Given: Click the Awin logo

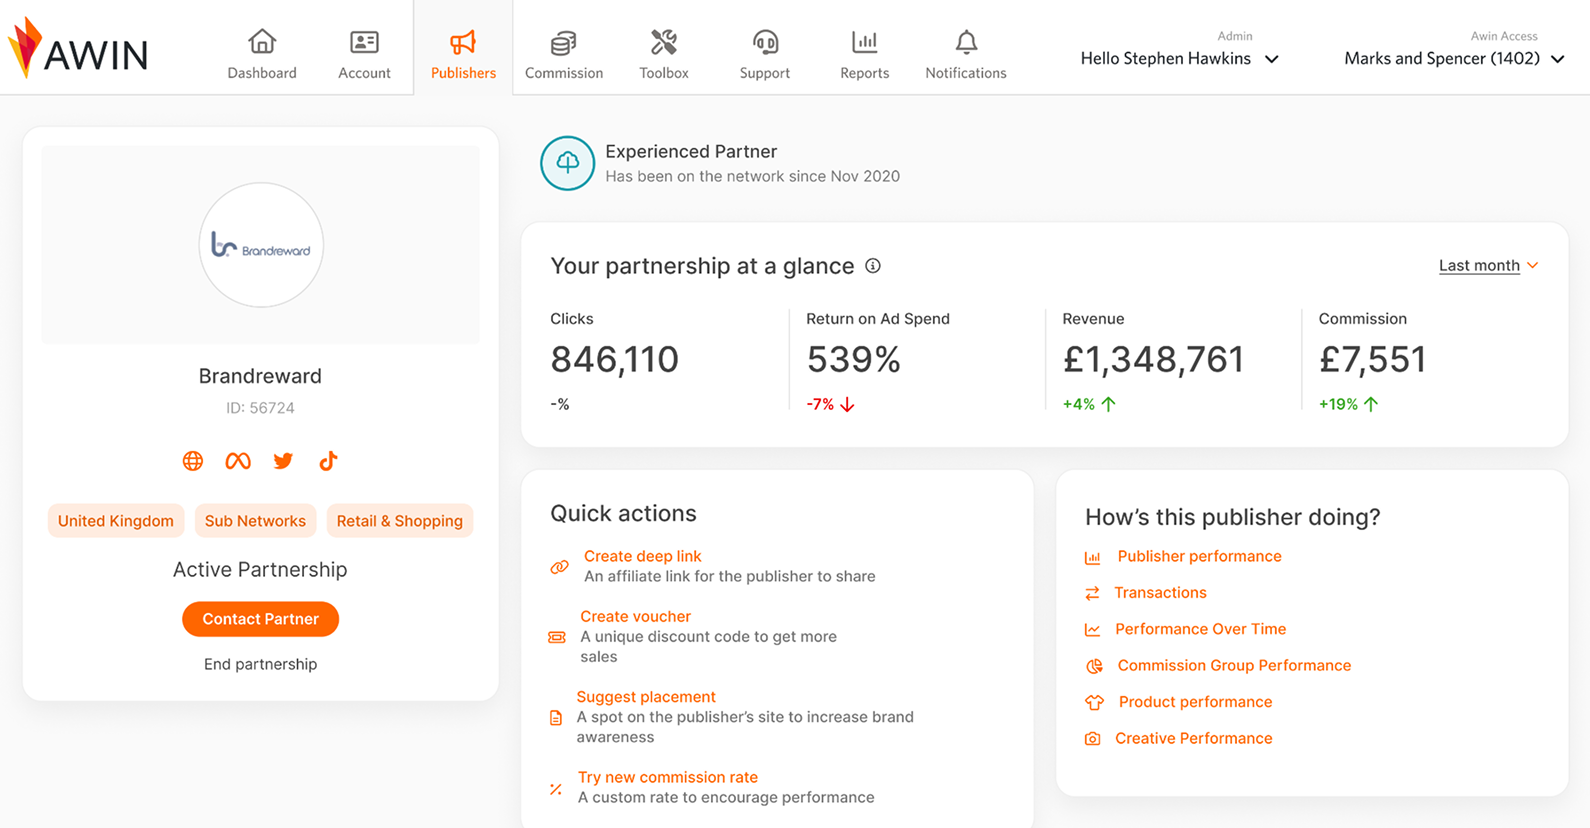Looking at the screenshot, I should click(x=78, y=48).
